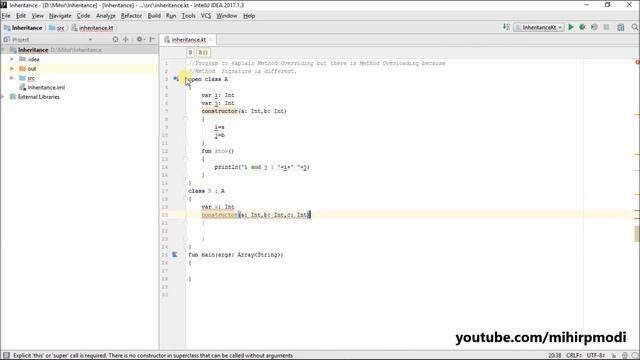Click the read-only lock icon in status bar
640x360 pixels.
[x=613, y=356]
